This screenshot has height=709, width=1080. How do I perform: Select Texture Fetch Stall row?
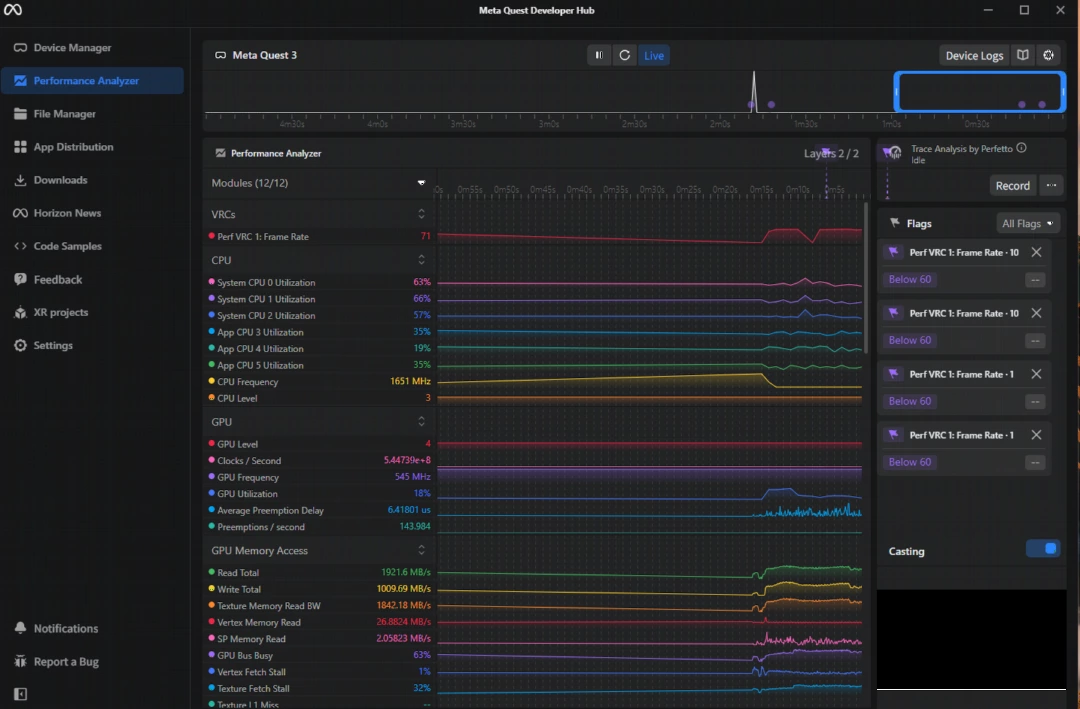(320, 688)
